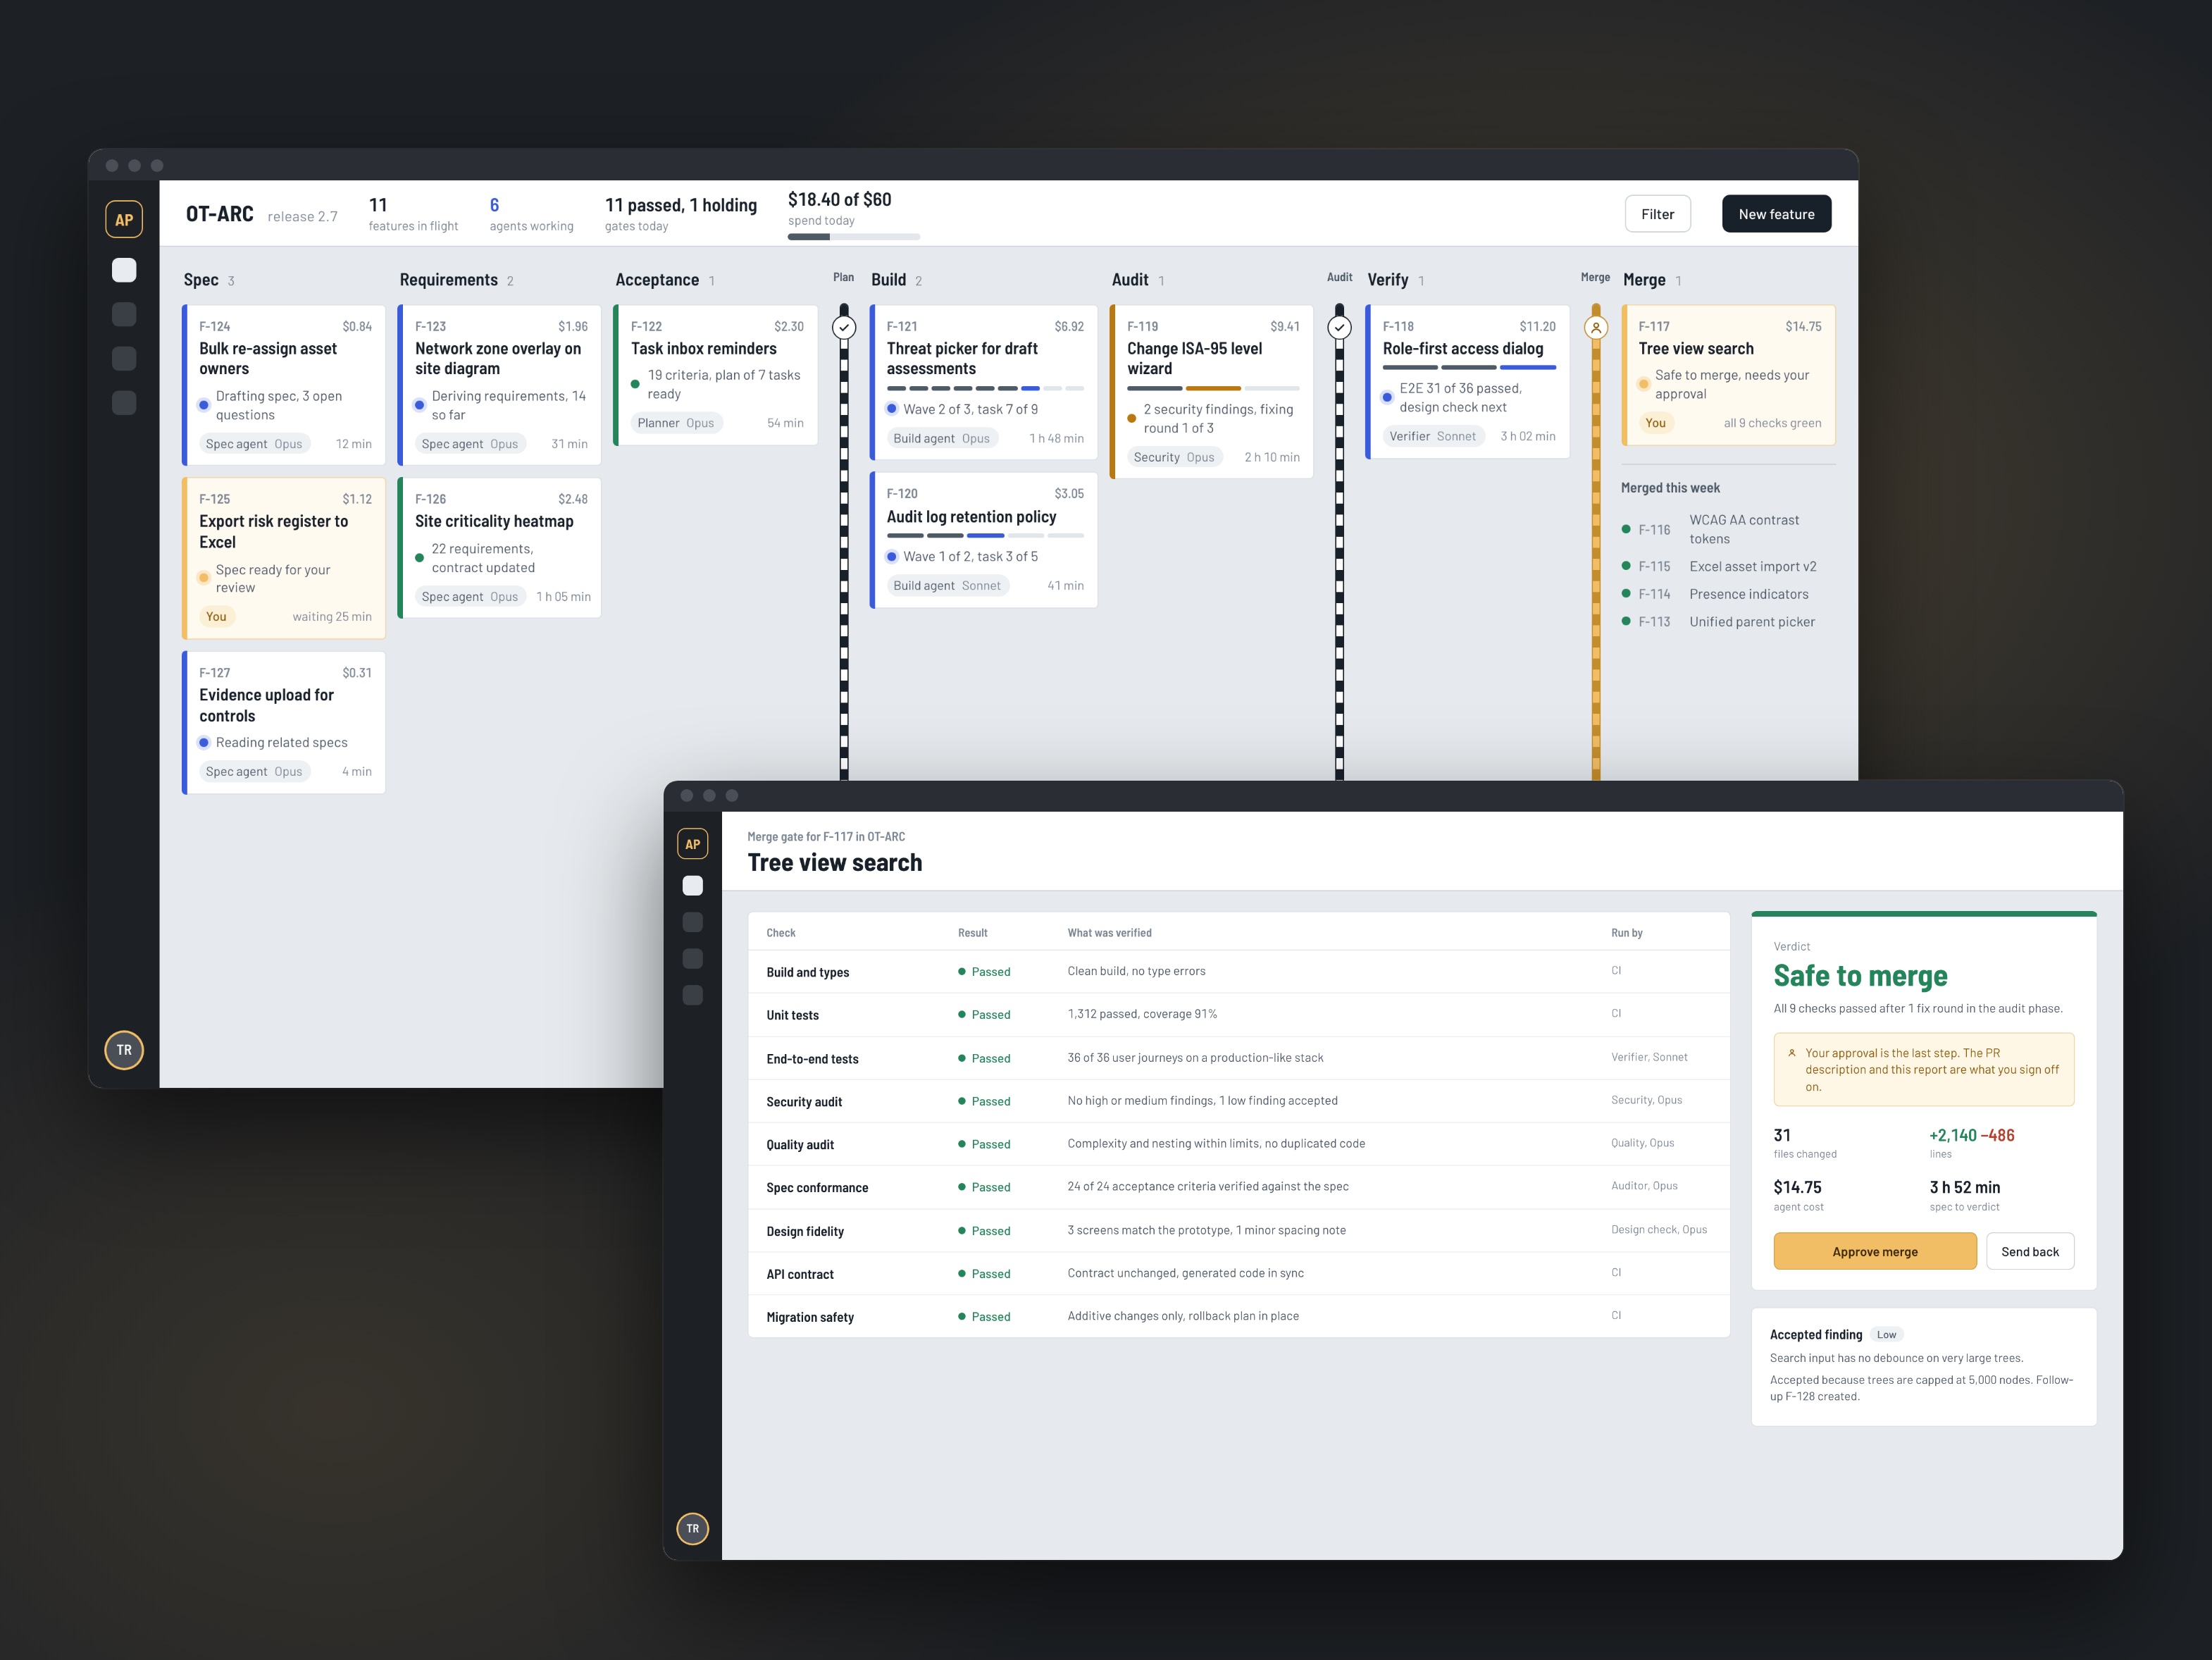
Task: Click the AP logo in merge gate window
Action: point(692,844)
